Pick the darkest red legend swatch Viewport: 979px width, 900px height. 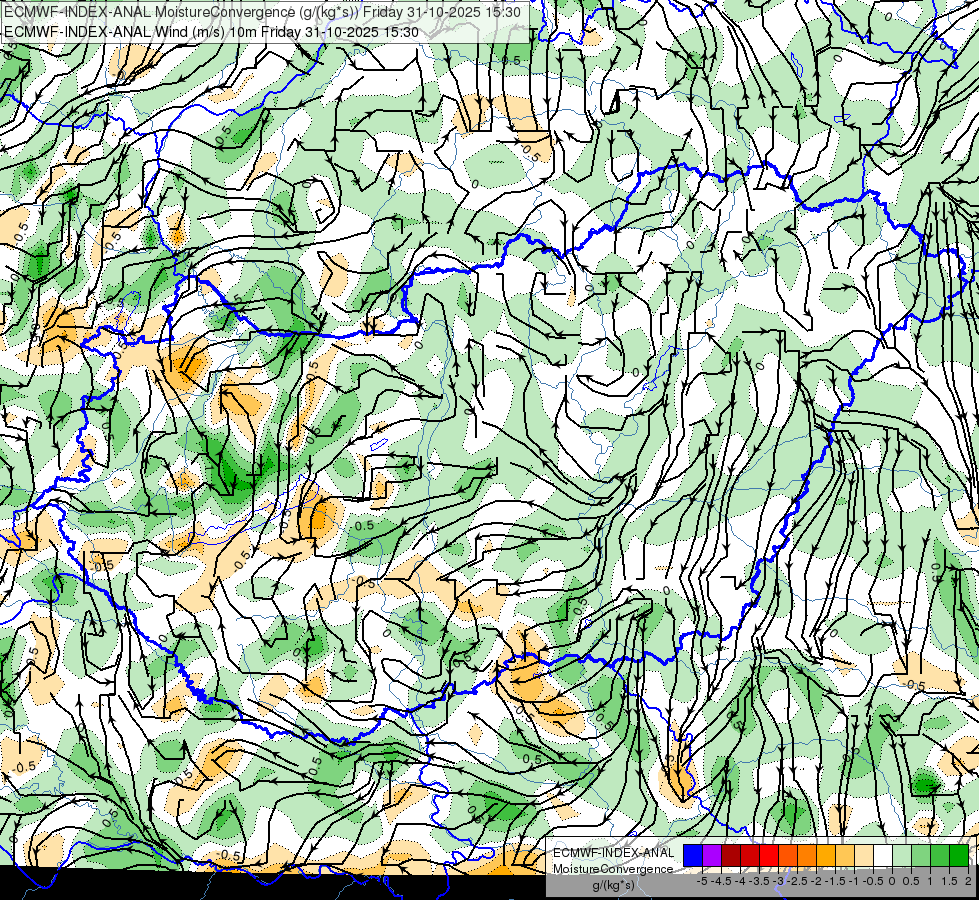click(x=731, y=856)
